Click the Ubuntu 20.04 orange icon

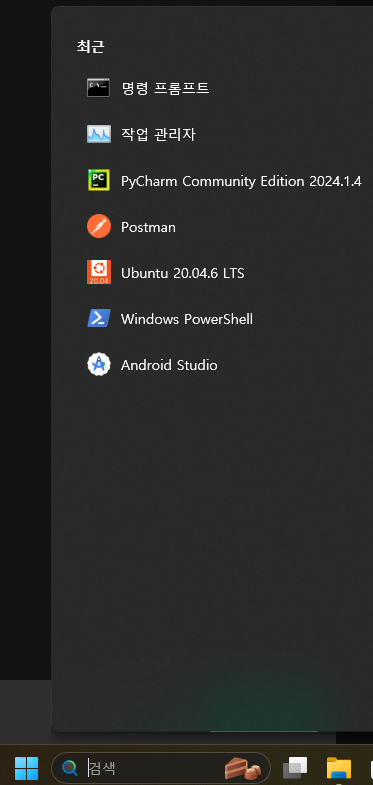tap(99, 272)
